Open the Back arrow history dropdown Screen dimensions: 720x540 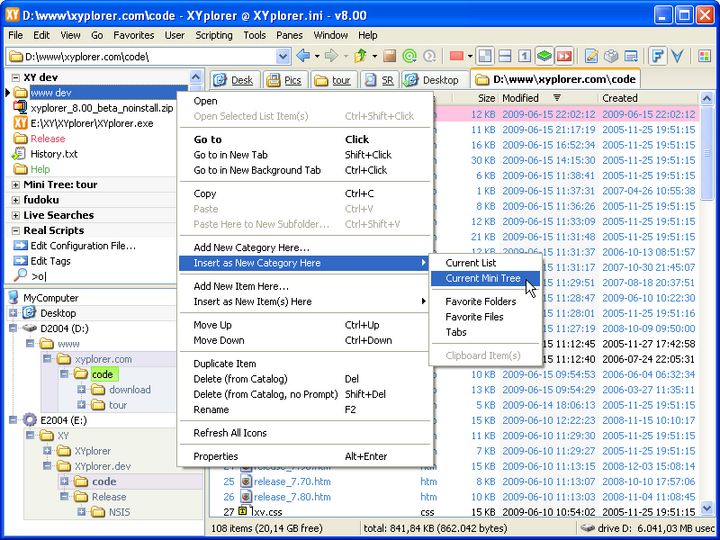click(317, 56)
